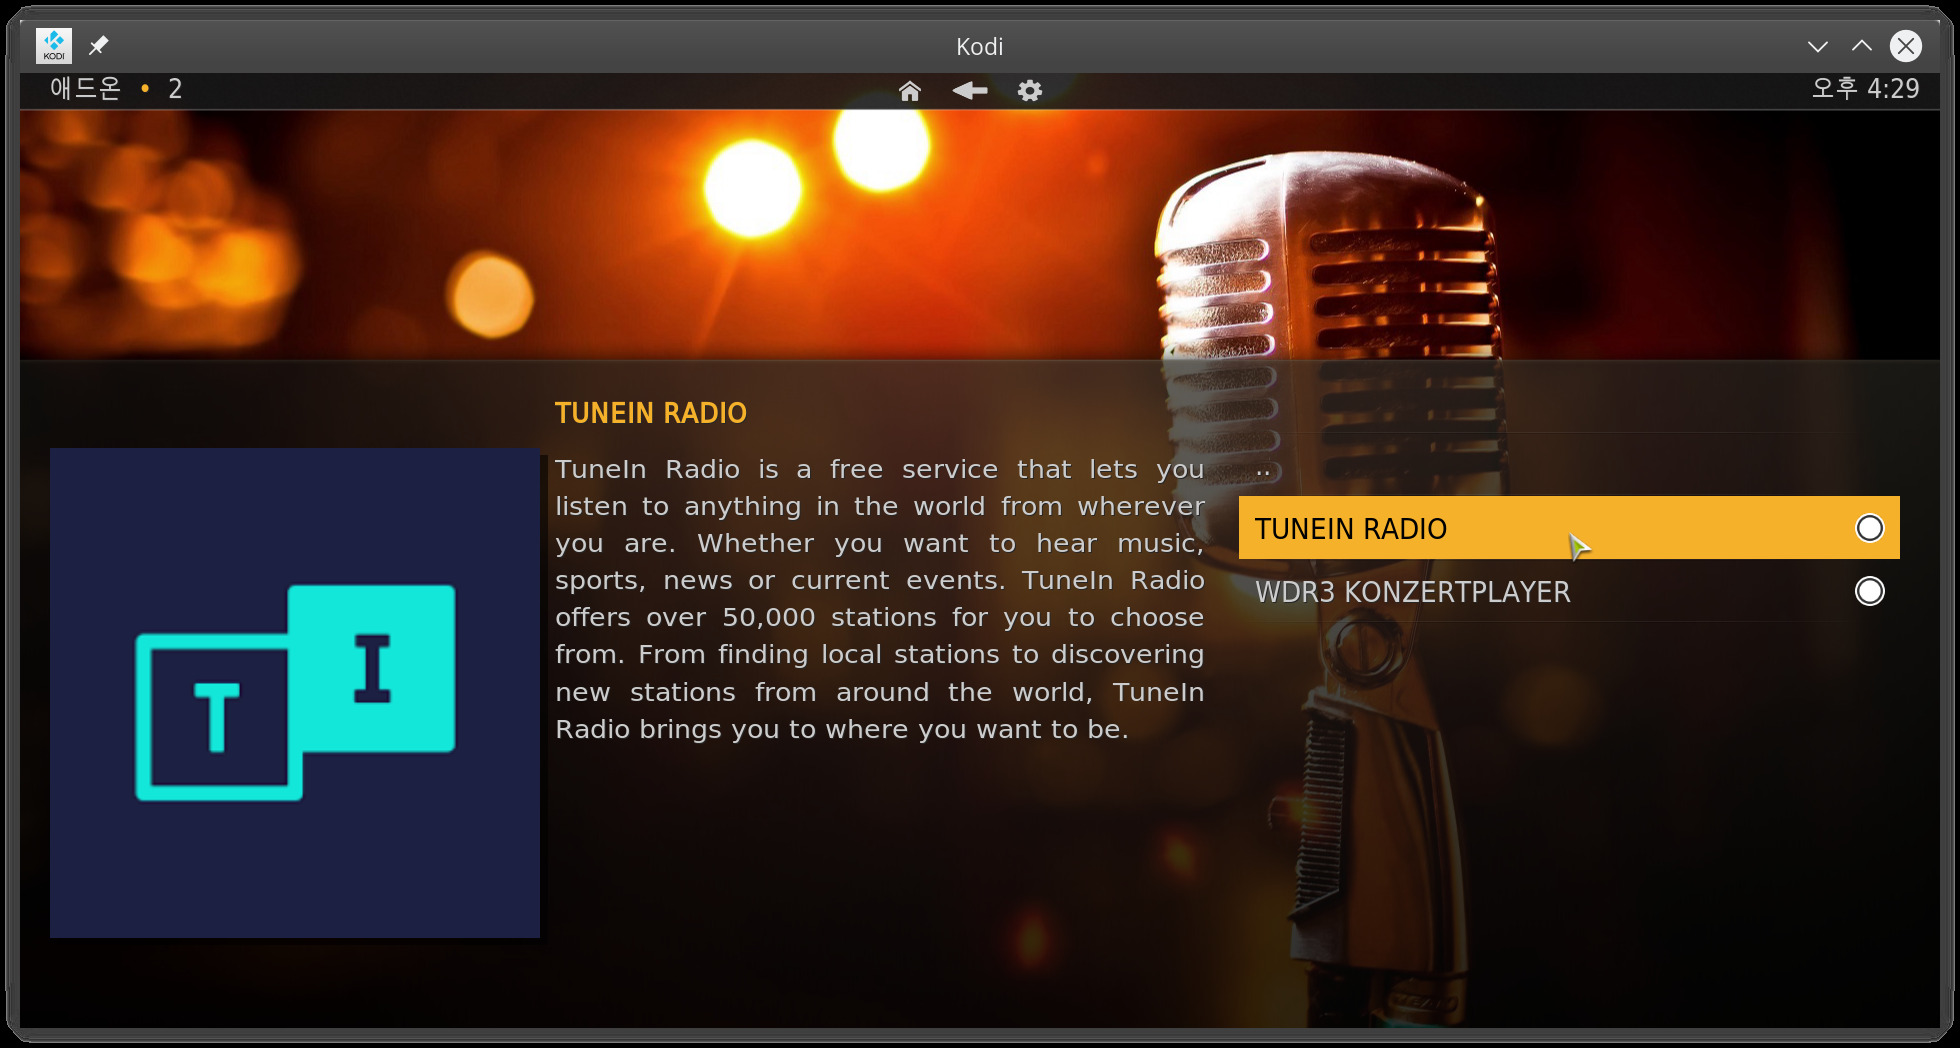This screenshot has width=1960, height=1048.
Task: Click the TuneIn logo thumbnail
Action: point(295,693)
